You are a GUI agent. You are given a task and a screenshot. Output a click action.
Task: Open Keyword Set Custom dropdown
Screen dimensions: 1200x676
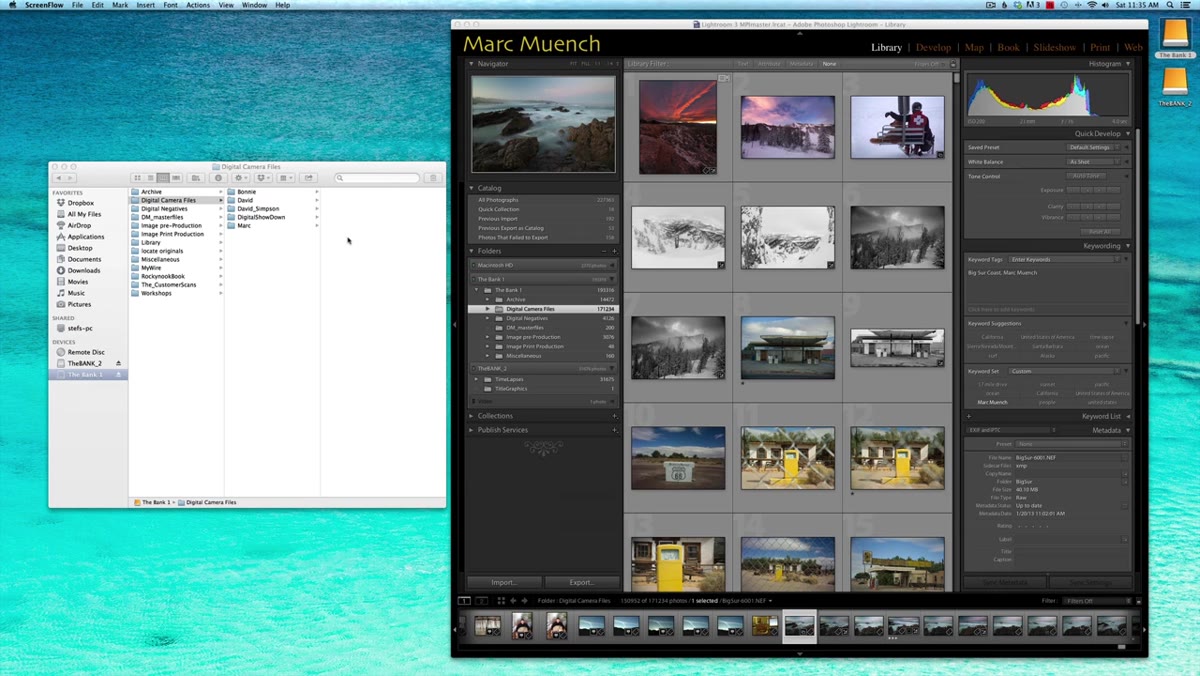coord(1063,371)
